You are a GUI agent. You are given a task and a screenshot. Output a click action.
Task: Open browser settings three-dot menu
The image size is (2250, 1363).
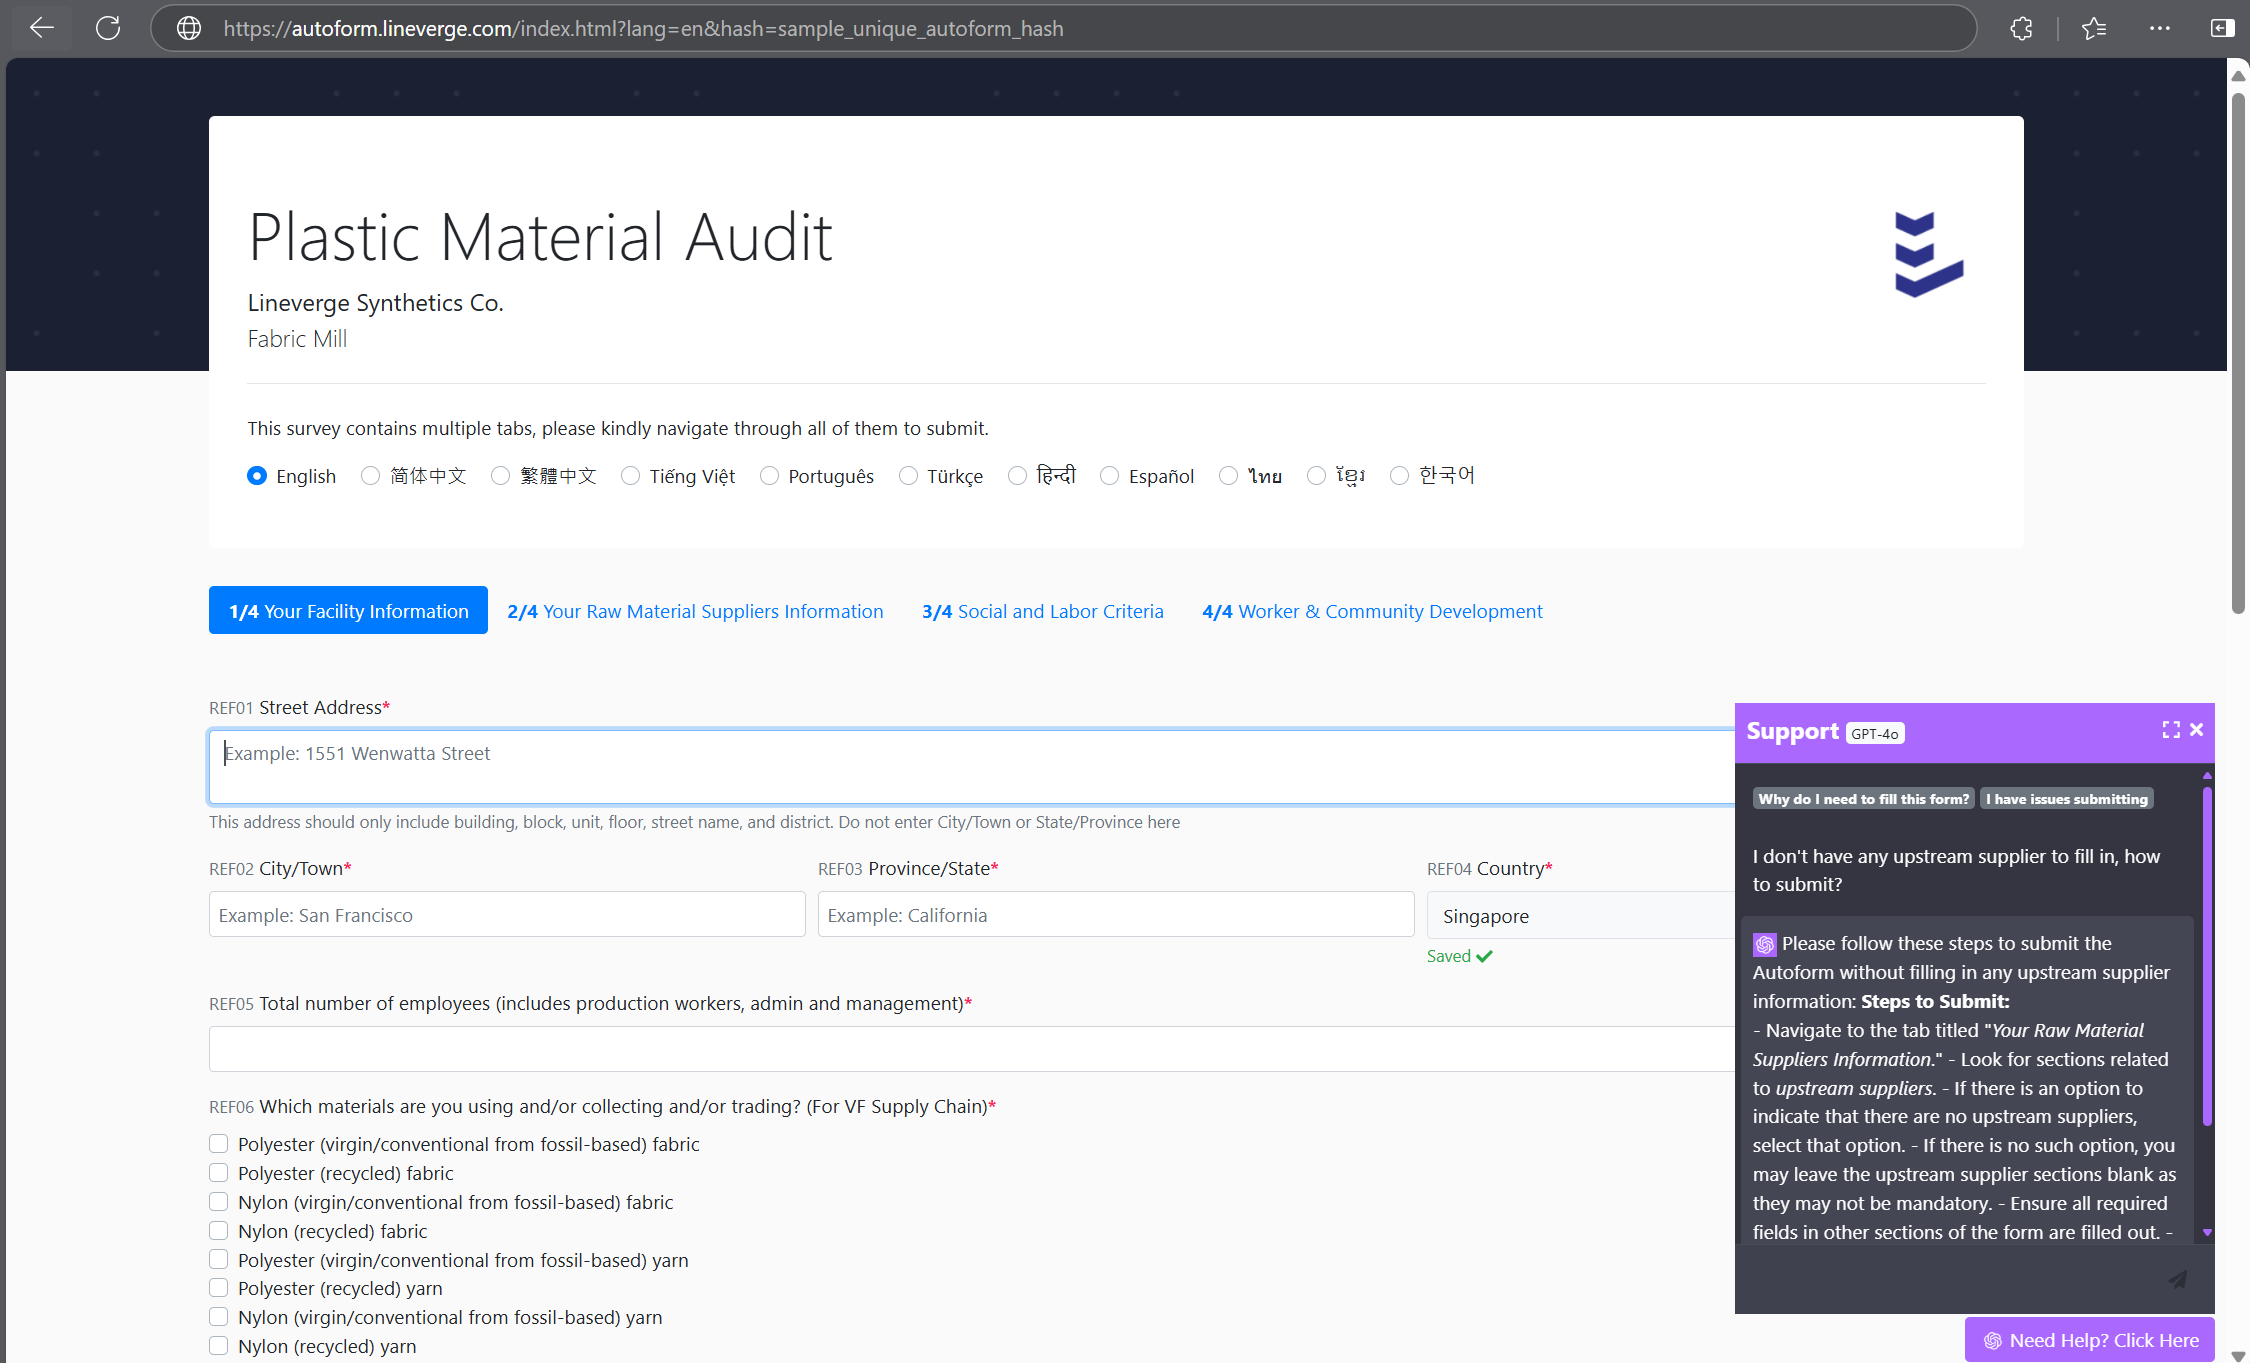click(2159, 28)
